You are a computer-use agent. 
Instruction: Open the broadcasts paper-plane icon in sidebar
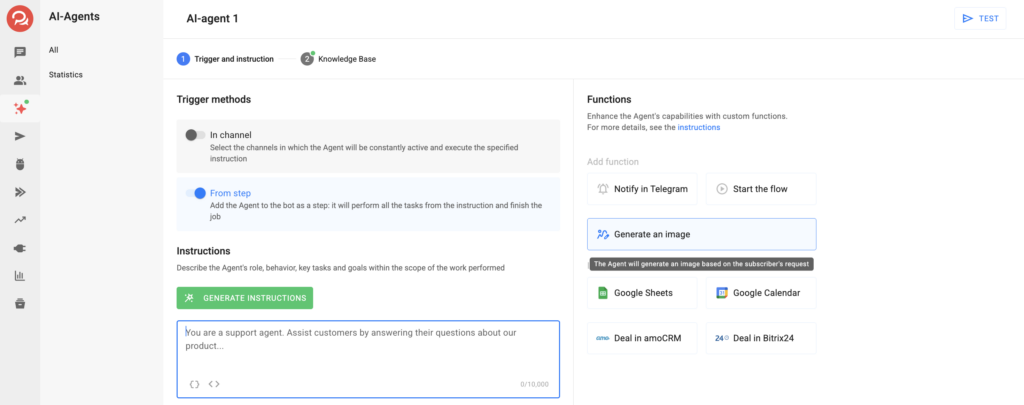[20, 136]
